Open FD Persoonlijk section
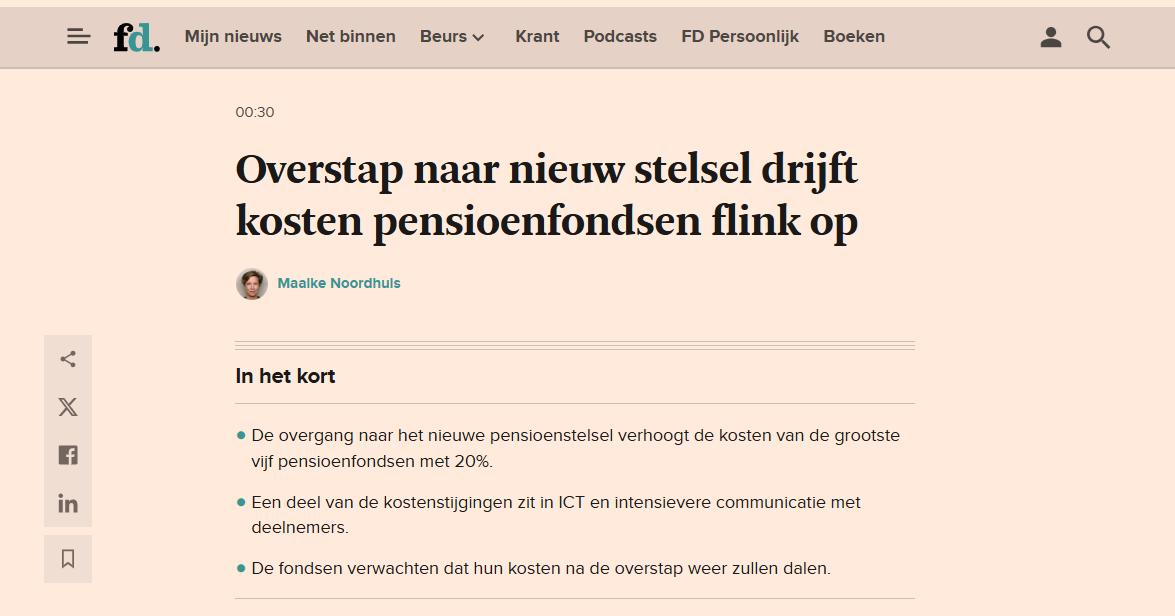Viewport: 1175px width, 616px height. click(740, 37)
